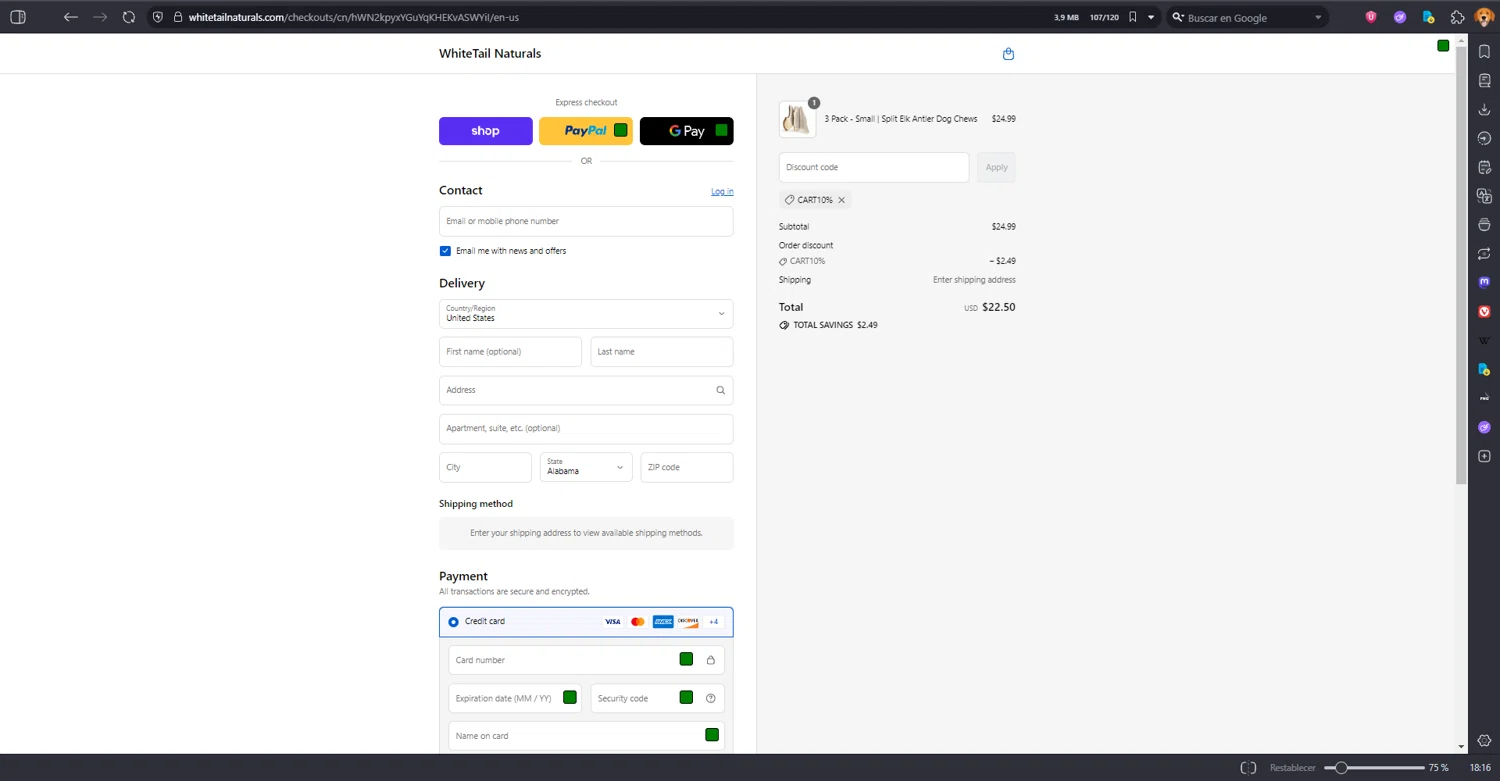This screenshot has width=1500, height=781.
Task: Pay with the Shop express button
Action: 486,131
